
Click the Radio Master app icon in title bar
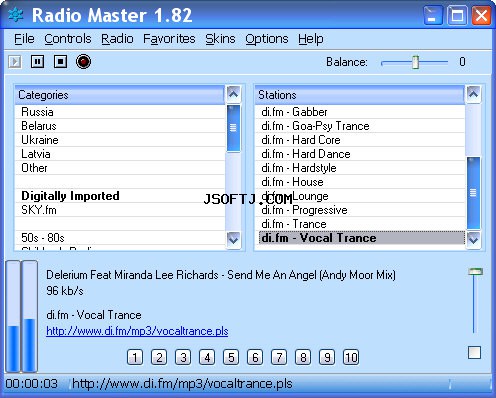coord(16,15)
